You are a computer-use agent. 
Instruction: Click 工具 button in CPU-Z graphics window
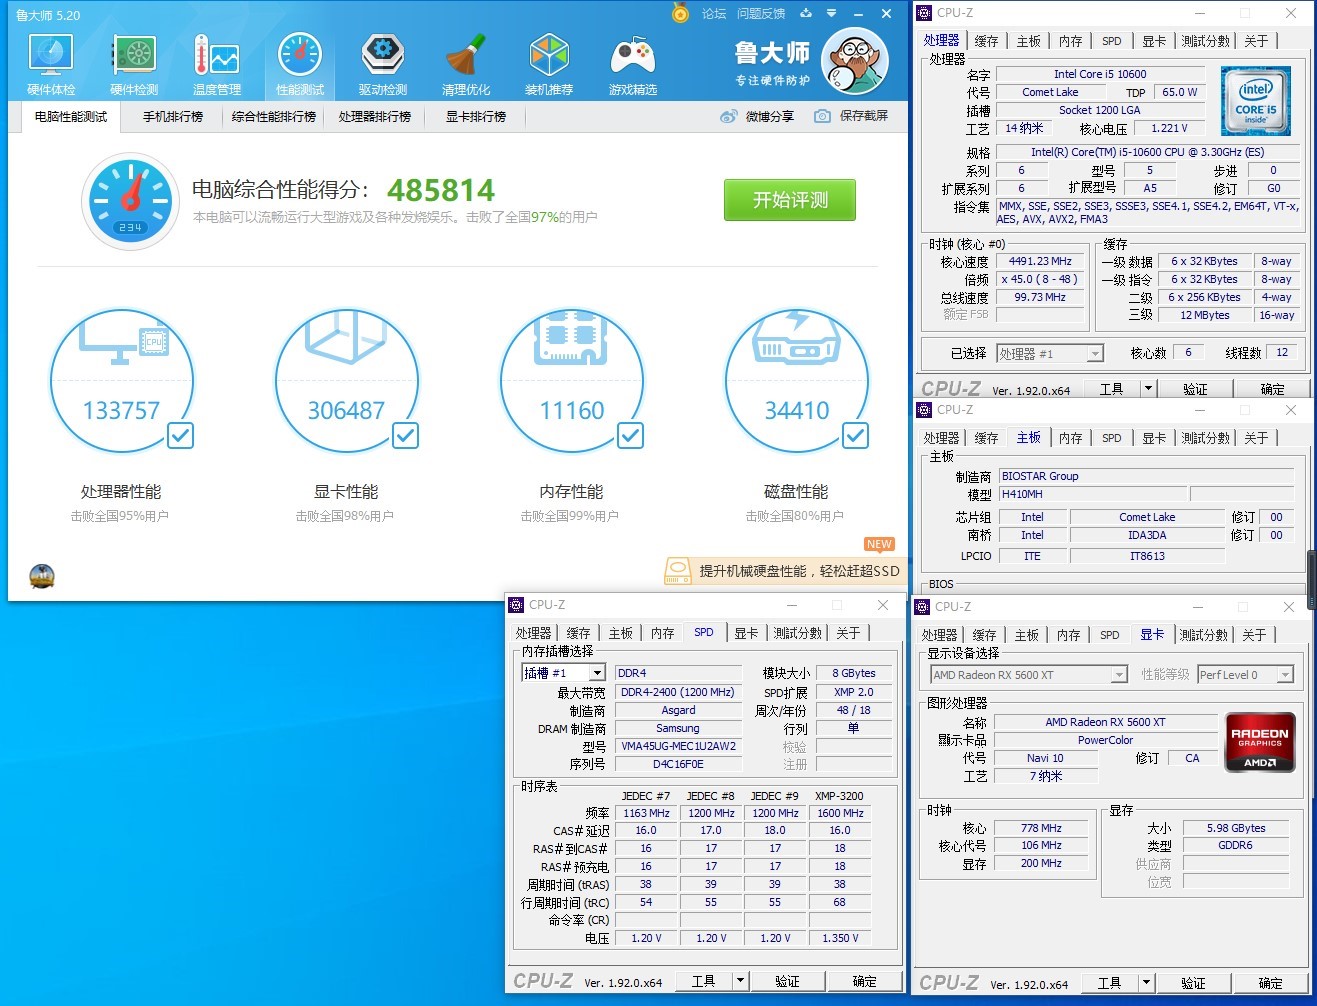pyautogui.click(x=1109, y=982)
